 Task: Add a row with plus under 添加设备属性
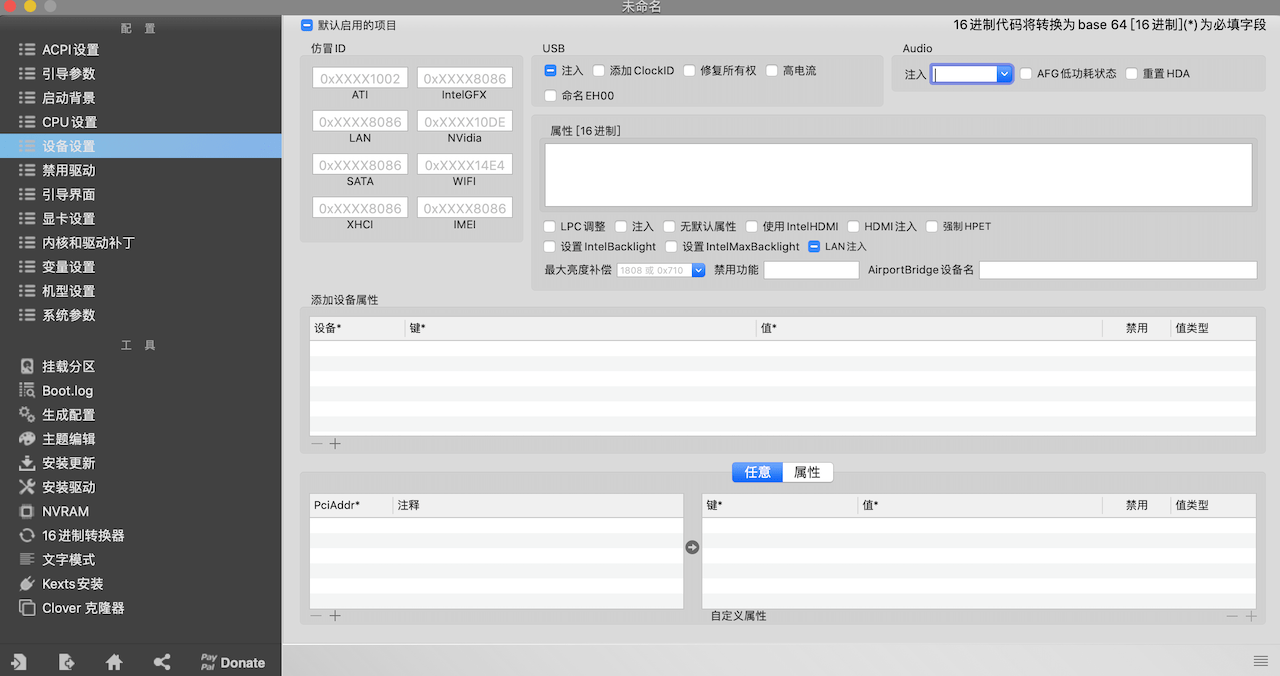click(x=335, y=444)
